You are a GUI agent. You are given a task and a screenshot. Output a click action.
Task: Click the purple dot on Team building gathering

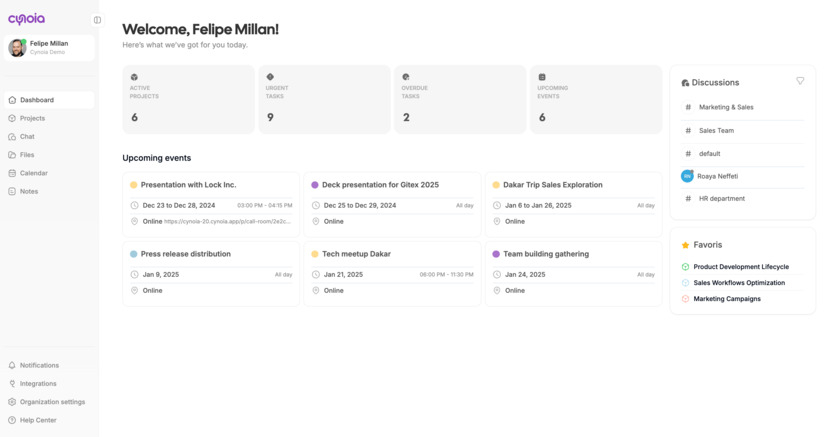(496, 254)
